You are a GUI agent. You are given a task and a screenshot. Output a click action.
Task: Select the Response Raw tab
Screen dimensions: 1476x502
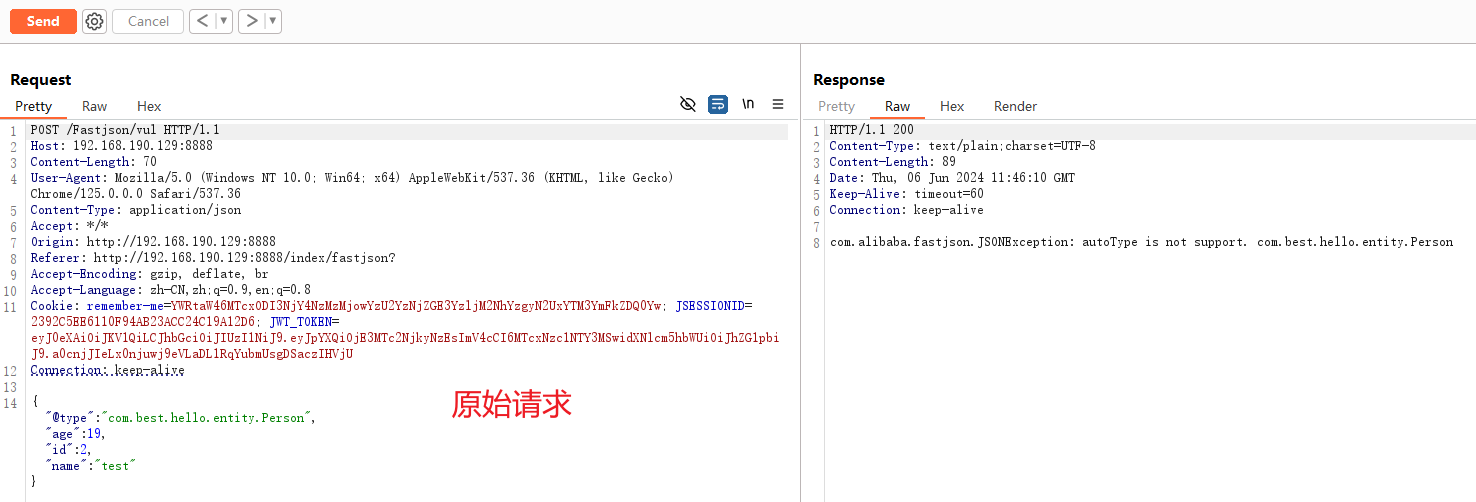(x=898, y=106)
